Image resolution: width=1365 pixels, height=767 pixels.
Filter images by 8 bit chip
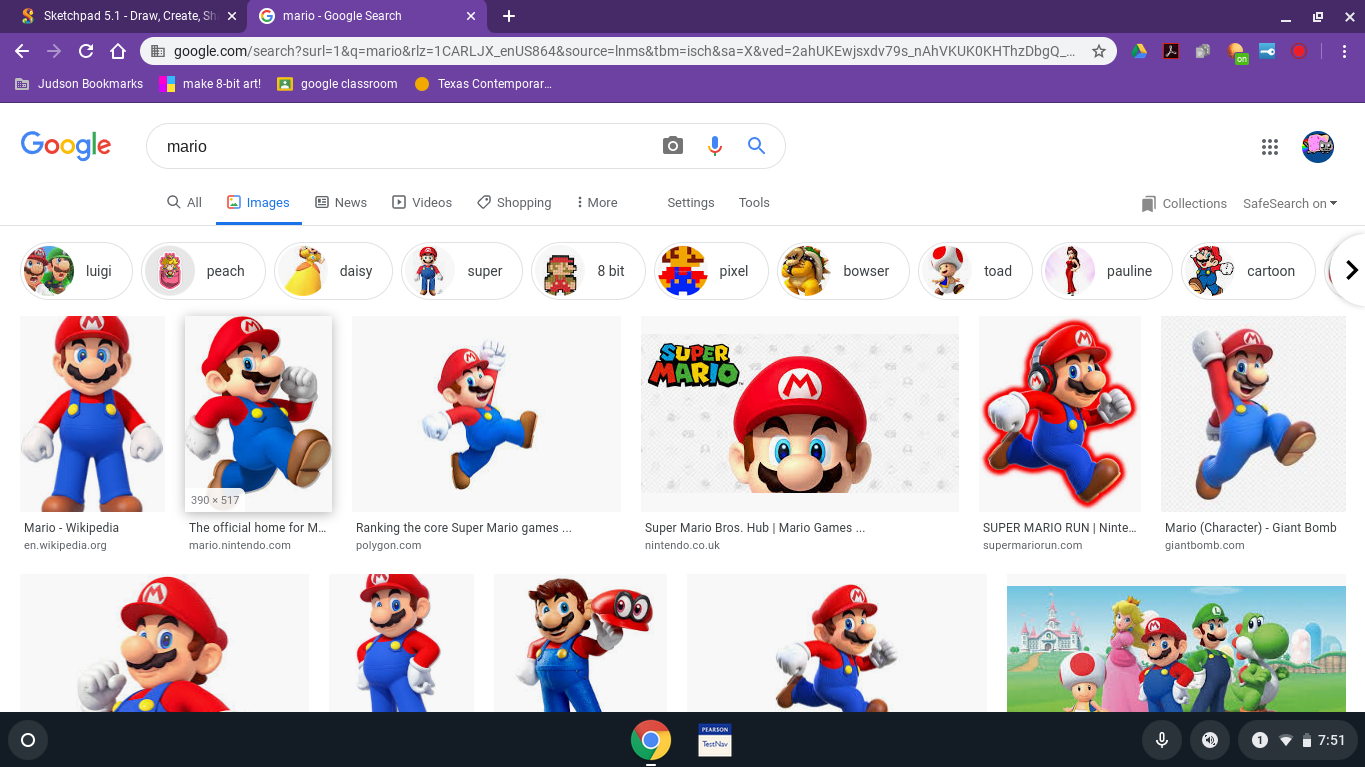pos(588,271)
